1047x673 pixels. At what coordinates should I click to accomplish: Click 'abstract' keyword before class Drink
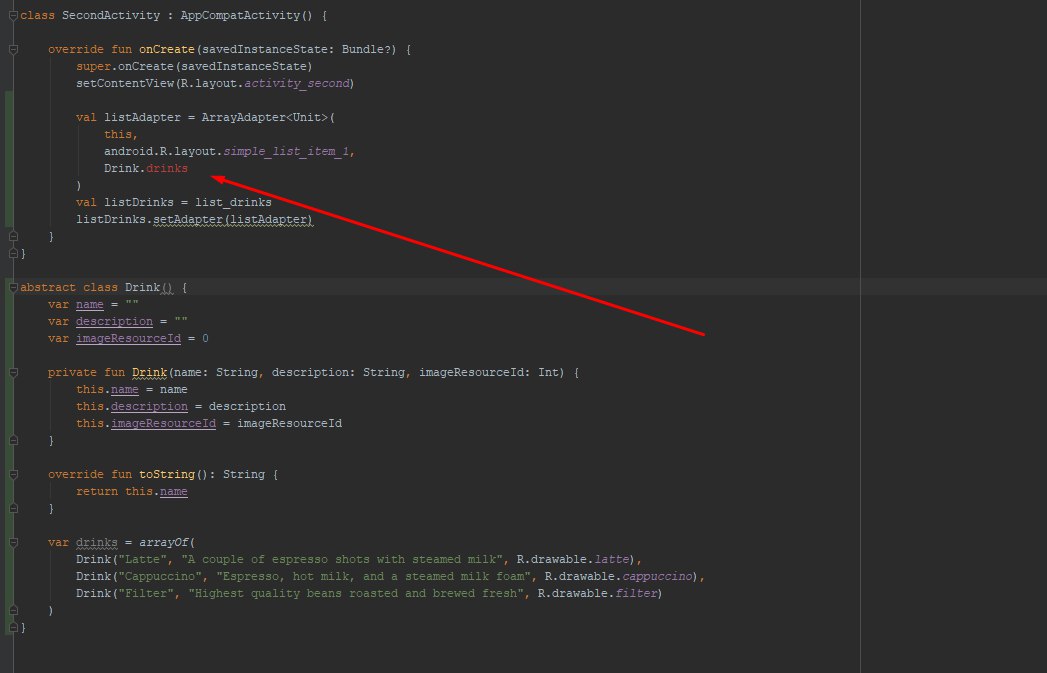click(48, 288)
